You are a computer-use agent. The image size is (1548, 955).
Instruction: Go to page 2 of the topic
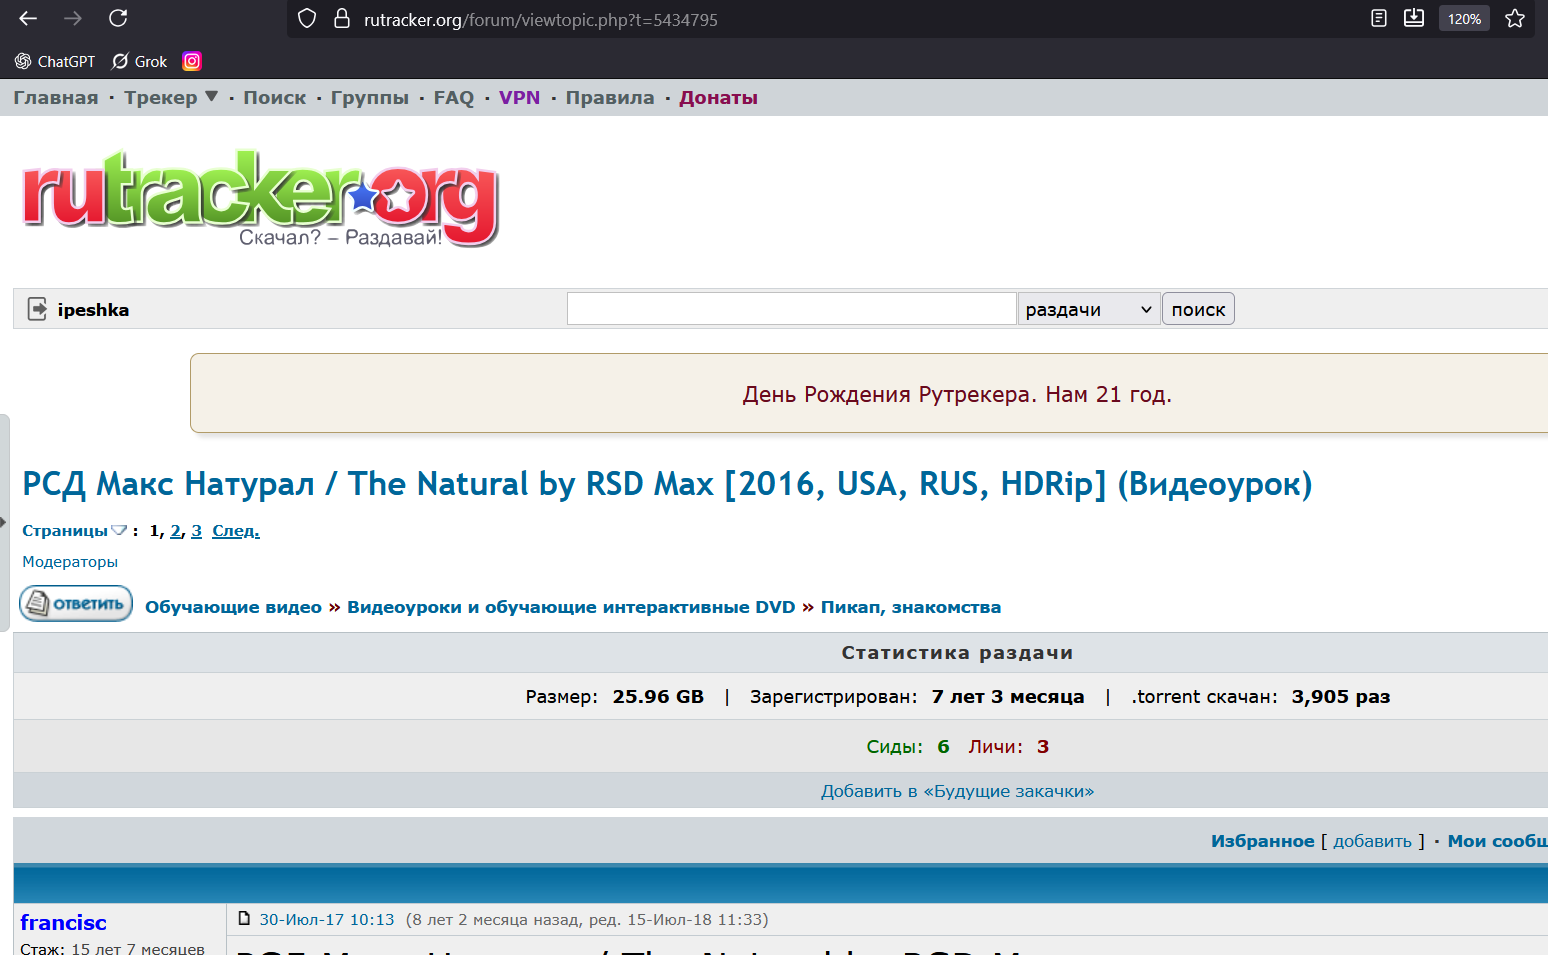176,531
